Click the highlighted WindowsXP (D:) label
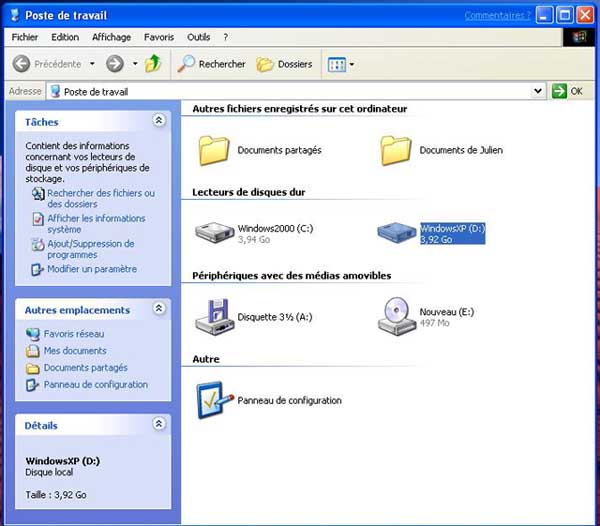 (x=453, y=233)
